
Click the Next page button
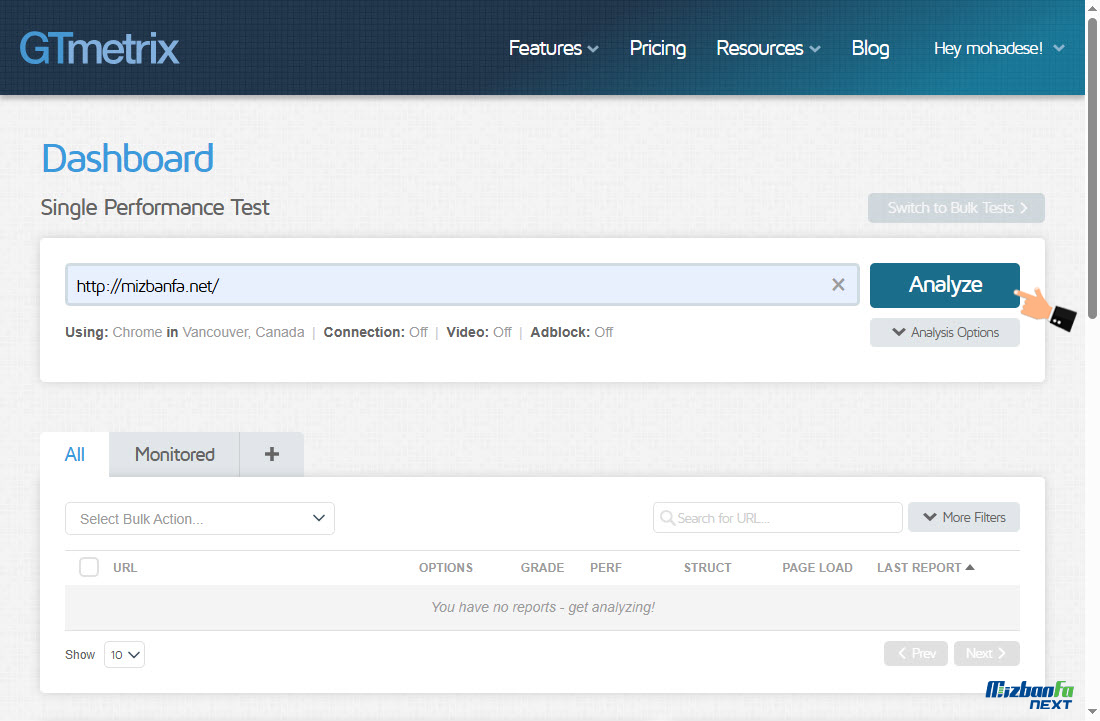point(986,653)
